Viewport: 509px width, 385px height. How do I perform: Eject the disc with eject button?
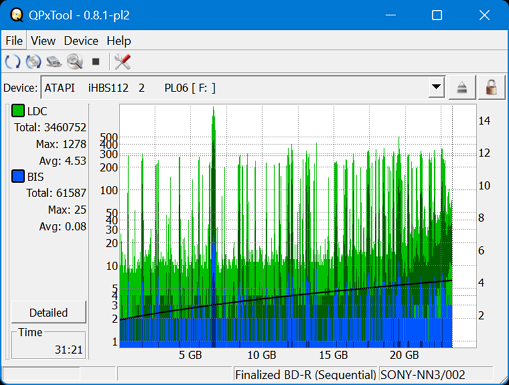462,88
